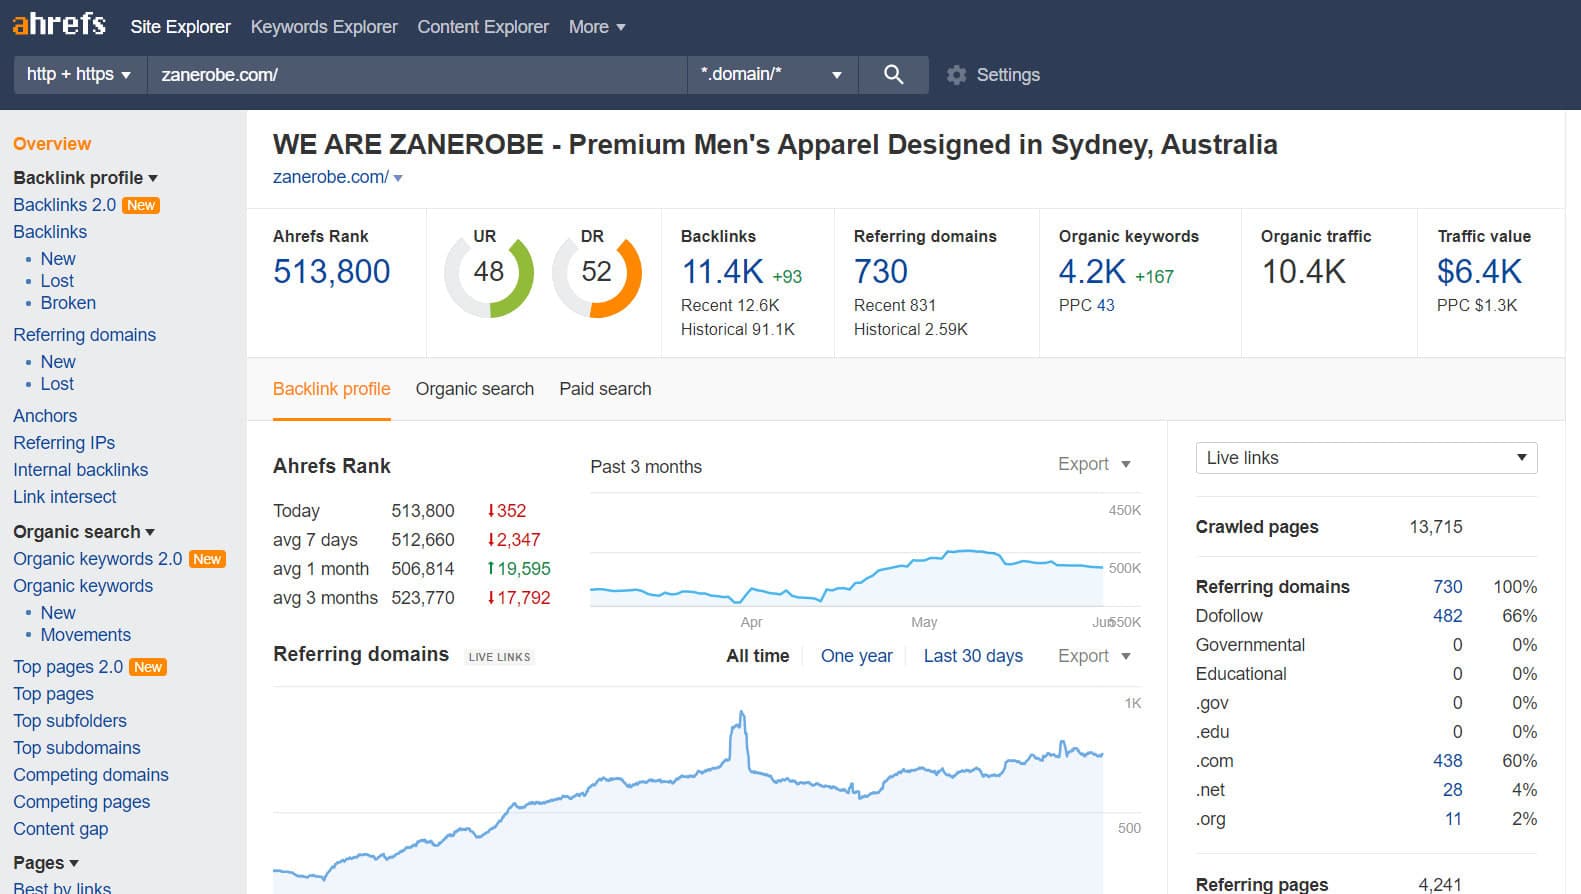Open the http + https protocol dropdown

(80, 74)
